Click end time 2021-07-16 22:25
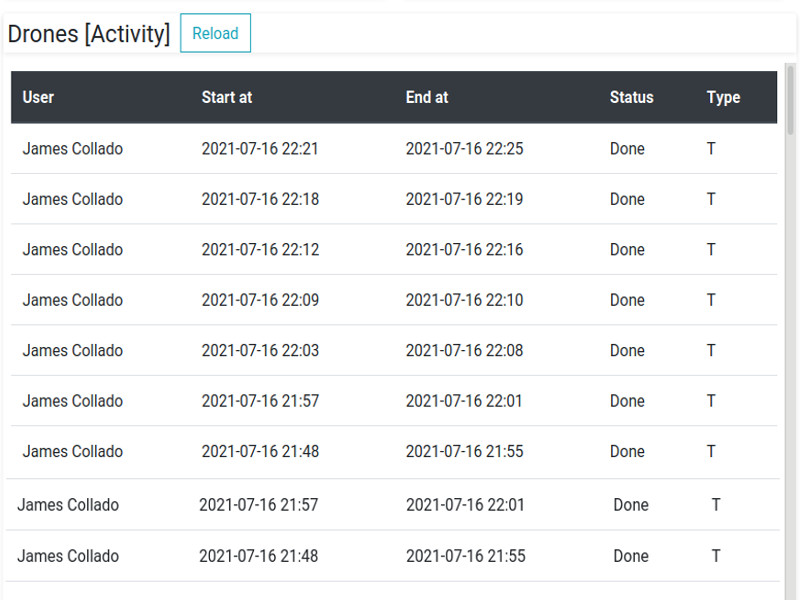The image size is (800, 600). (464, 148)
